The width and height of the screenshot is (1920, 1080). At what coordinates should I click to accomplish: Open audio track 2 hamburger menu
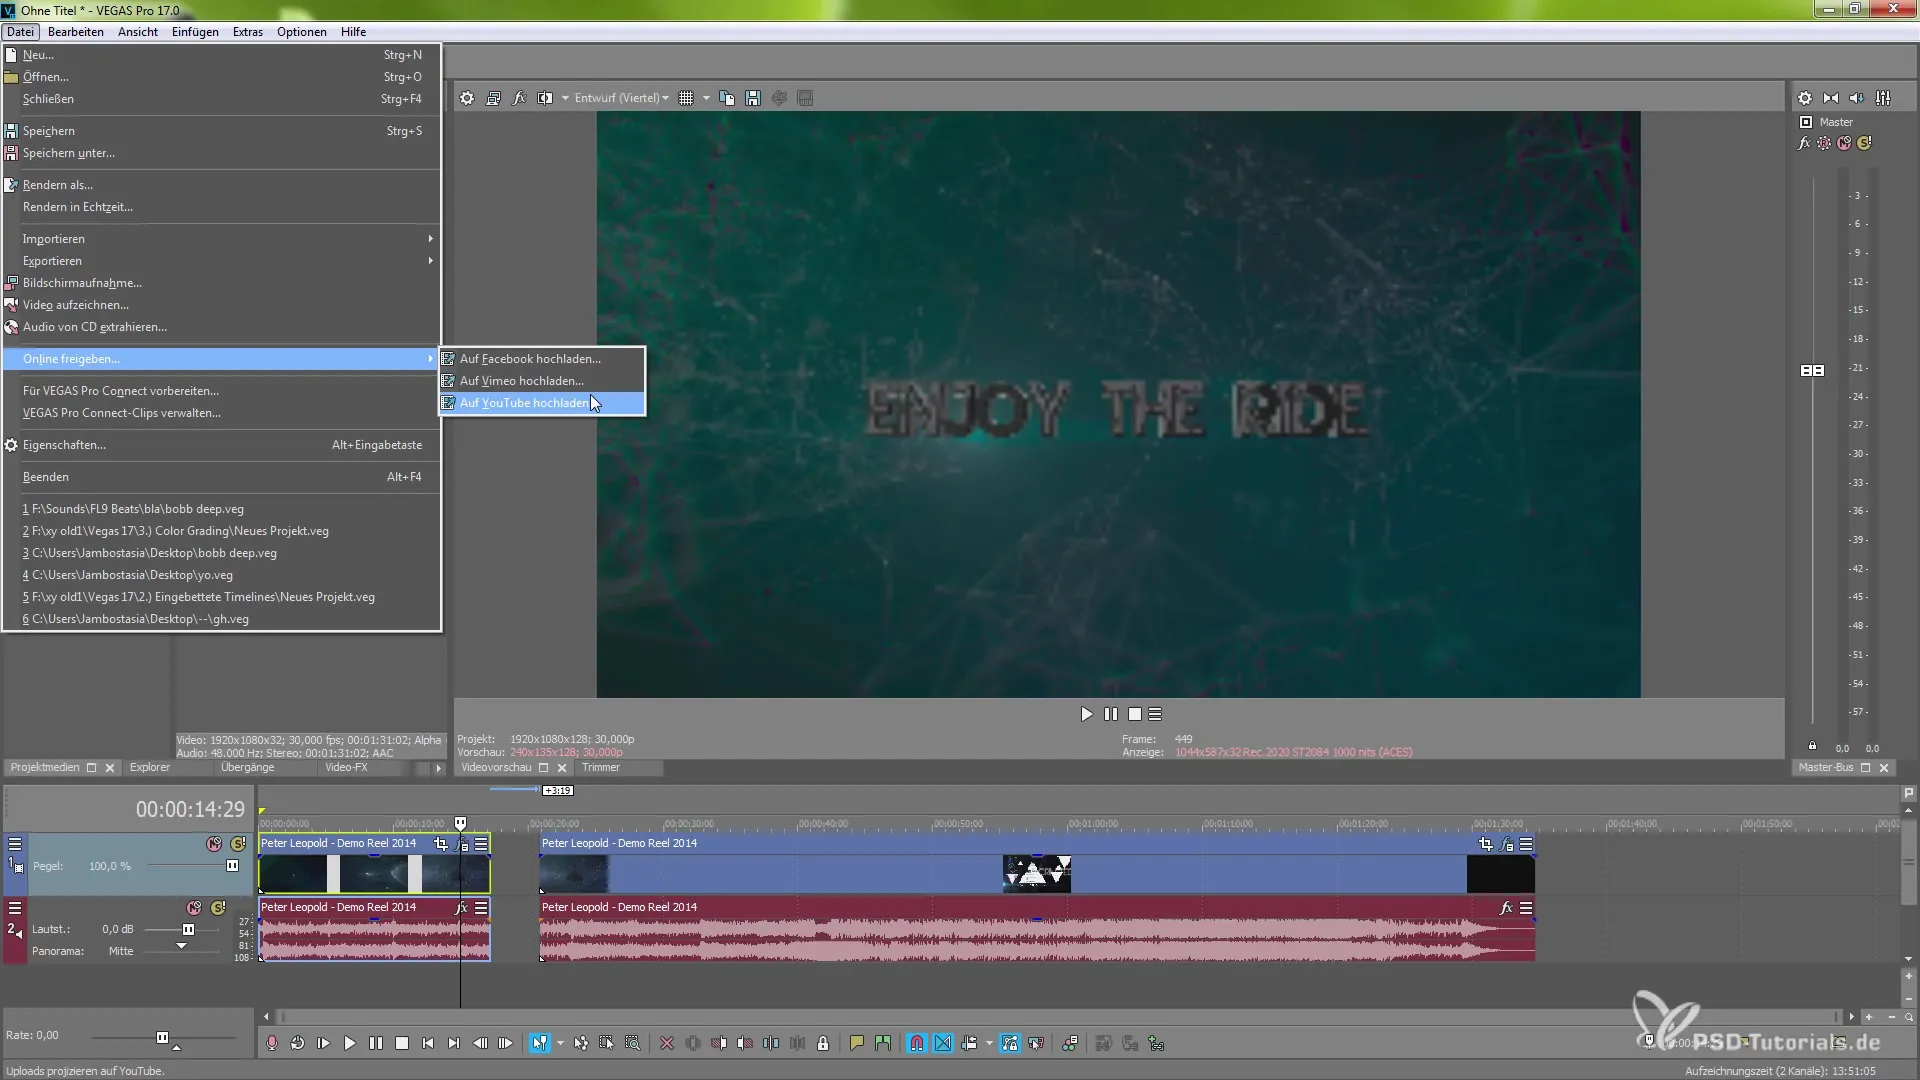click(15, 908)
